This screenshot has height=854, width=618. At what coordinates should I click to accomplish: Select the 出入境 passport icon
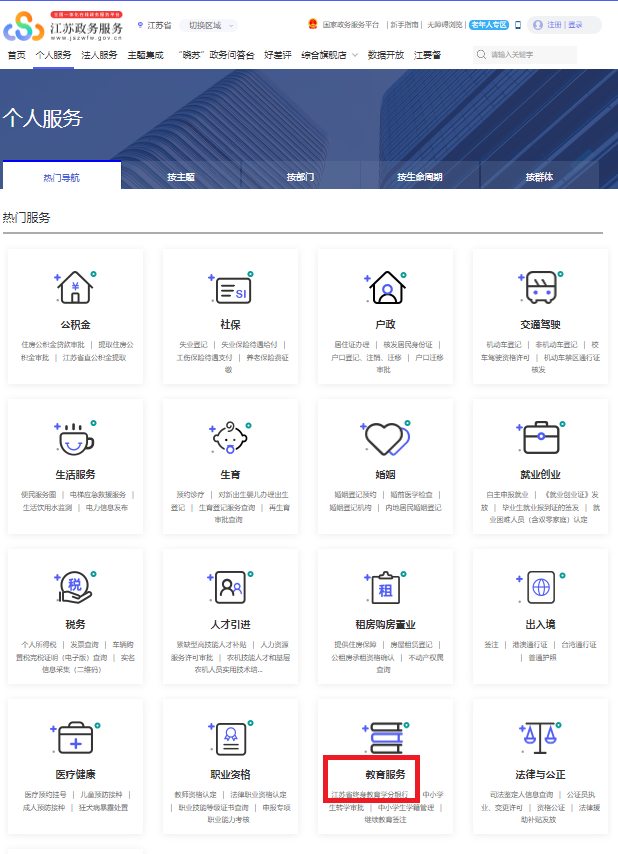540,587
